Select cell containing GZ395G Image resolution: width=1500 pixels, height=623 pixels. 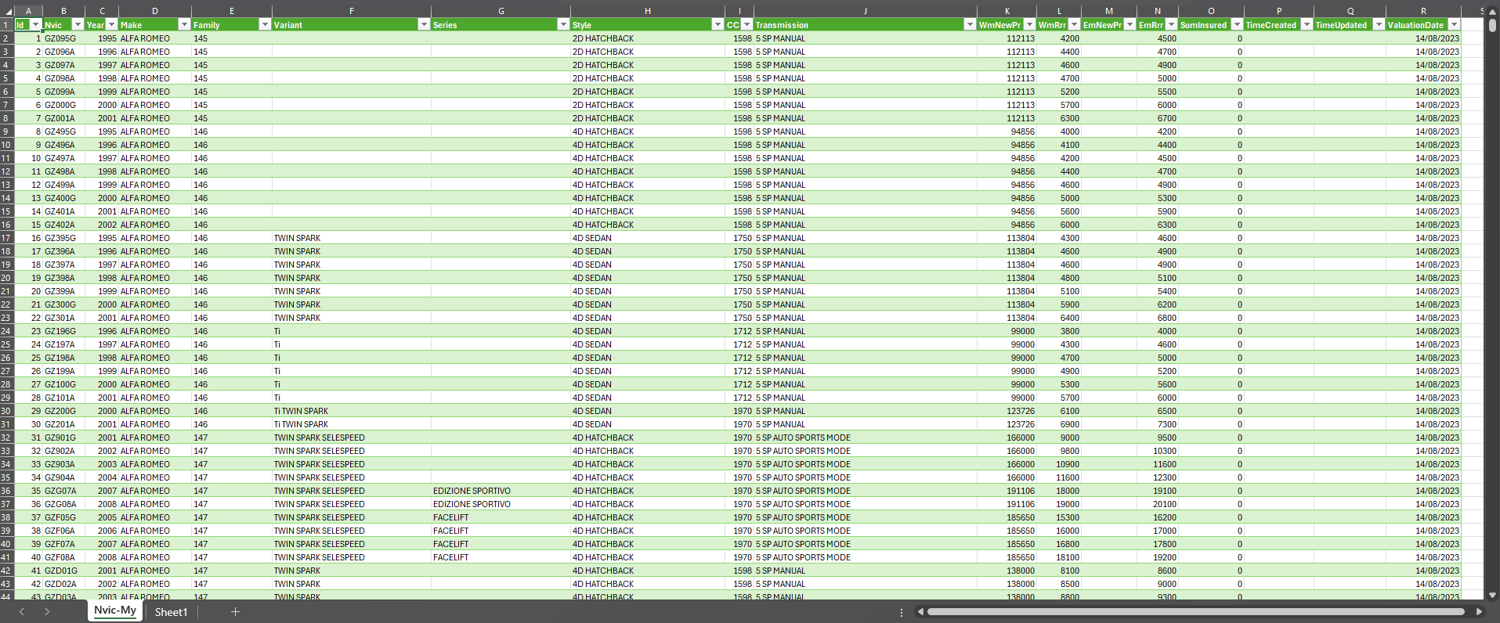coord(63,238)
